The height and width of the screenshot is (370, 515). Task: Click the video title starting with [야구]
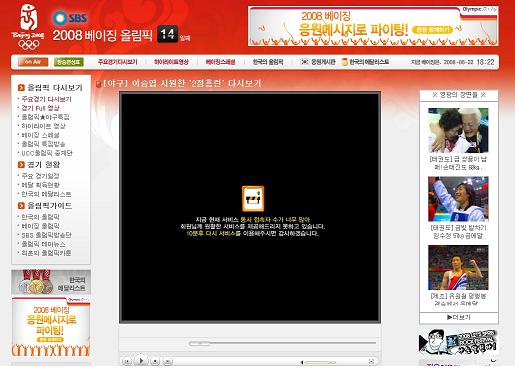(x=182, y=83)
